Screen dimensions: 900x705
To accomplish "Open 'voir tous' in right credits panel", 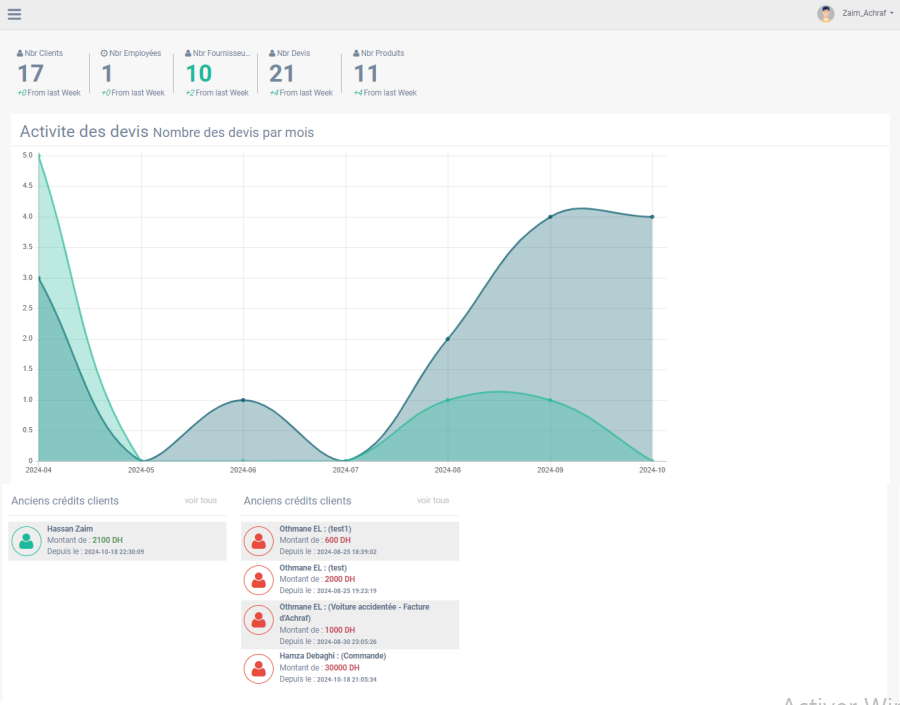I will (x=433, y=500).
